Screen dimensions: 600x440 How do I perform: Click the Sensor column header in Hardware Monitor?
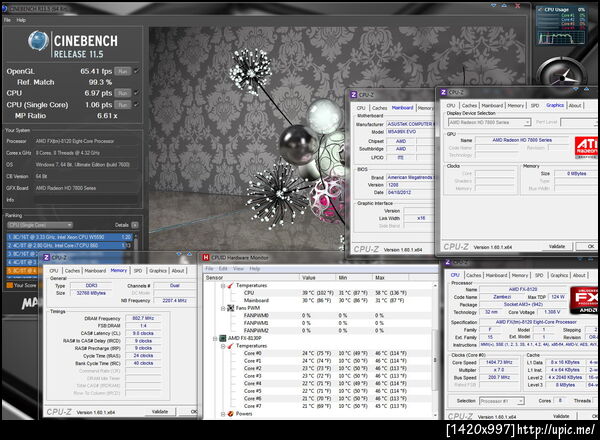[251, 277]
